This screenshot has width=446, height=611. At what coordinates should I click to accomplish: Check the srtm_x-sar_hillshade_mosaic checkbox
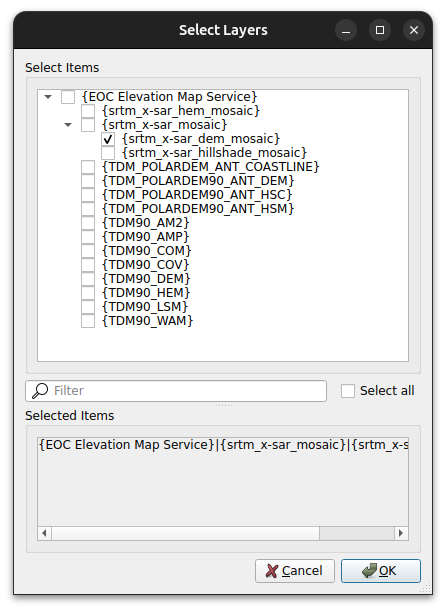[108, 153]
